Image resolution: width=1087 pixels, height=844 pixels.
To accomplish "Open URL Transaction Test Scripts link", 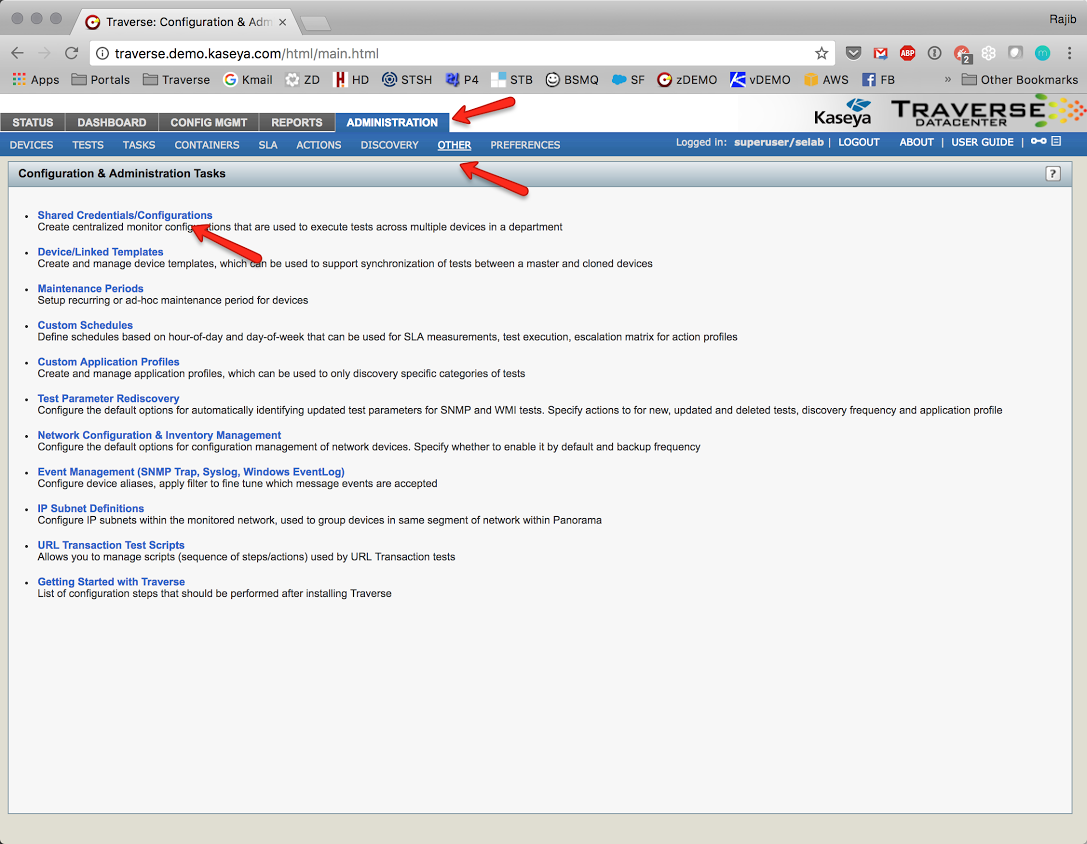I will 111,545.
